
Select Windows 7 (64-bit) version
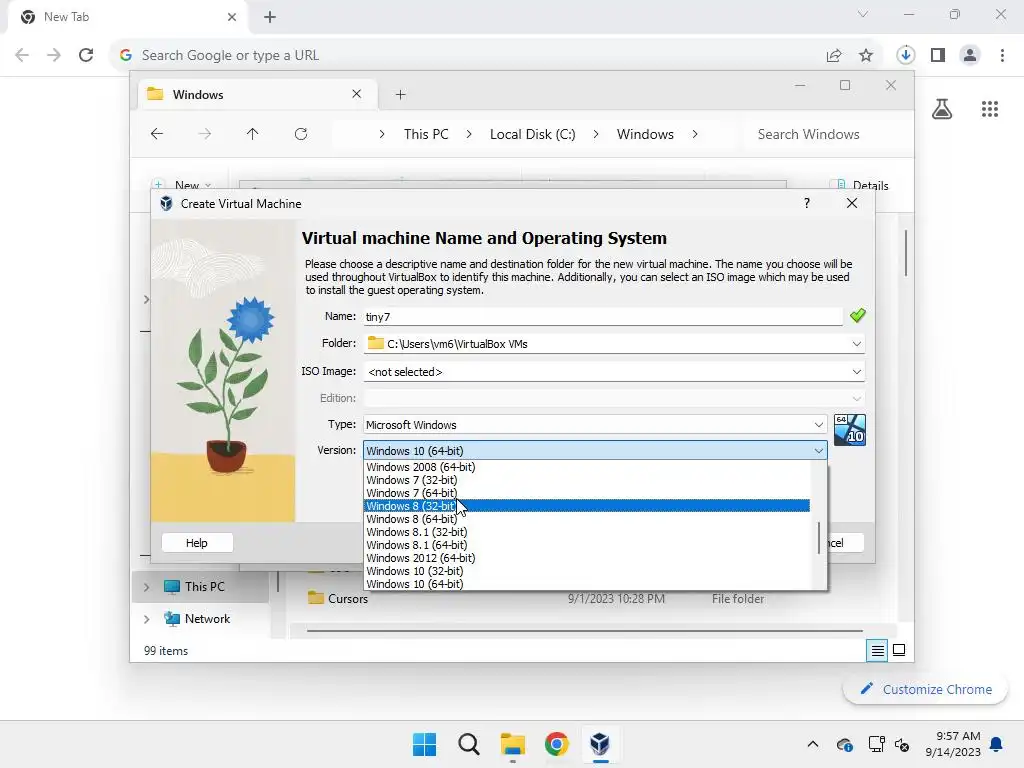click(586, 493)
